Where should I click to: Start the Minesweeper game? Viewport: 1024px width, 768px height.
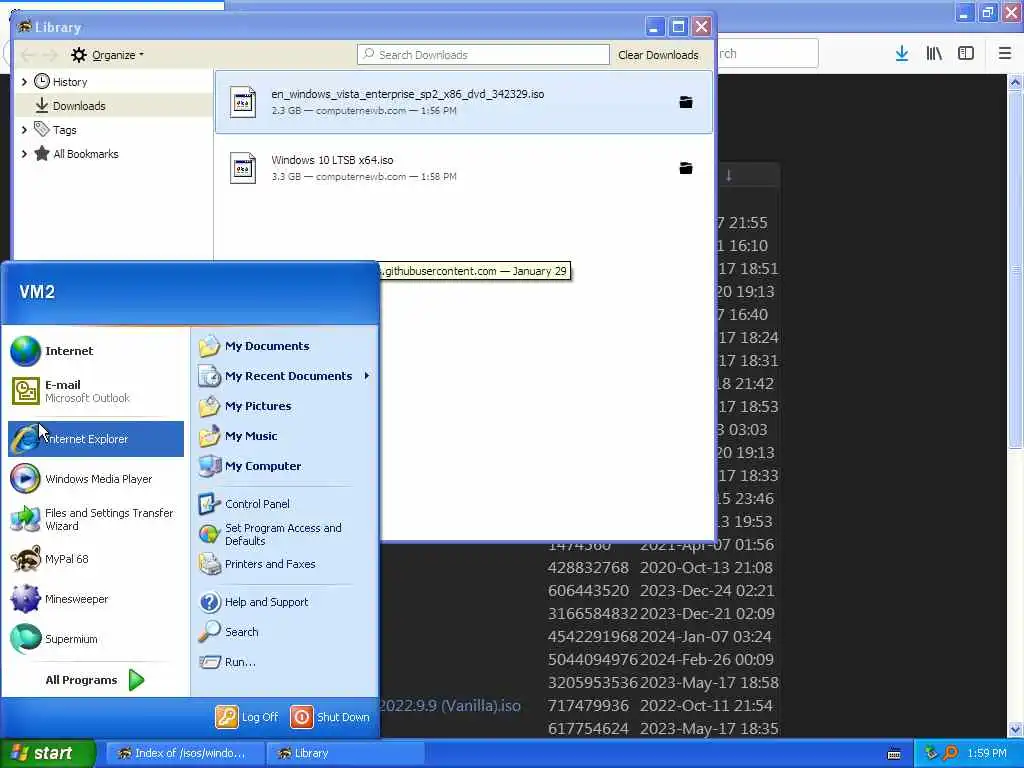pyautogui.click(x=95, y=599)
